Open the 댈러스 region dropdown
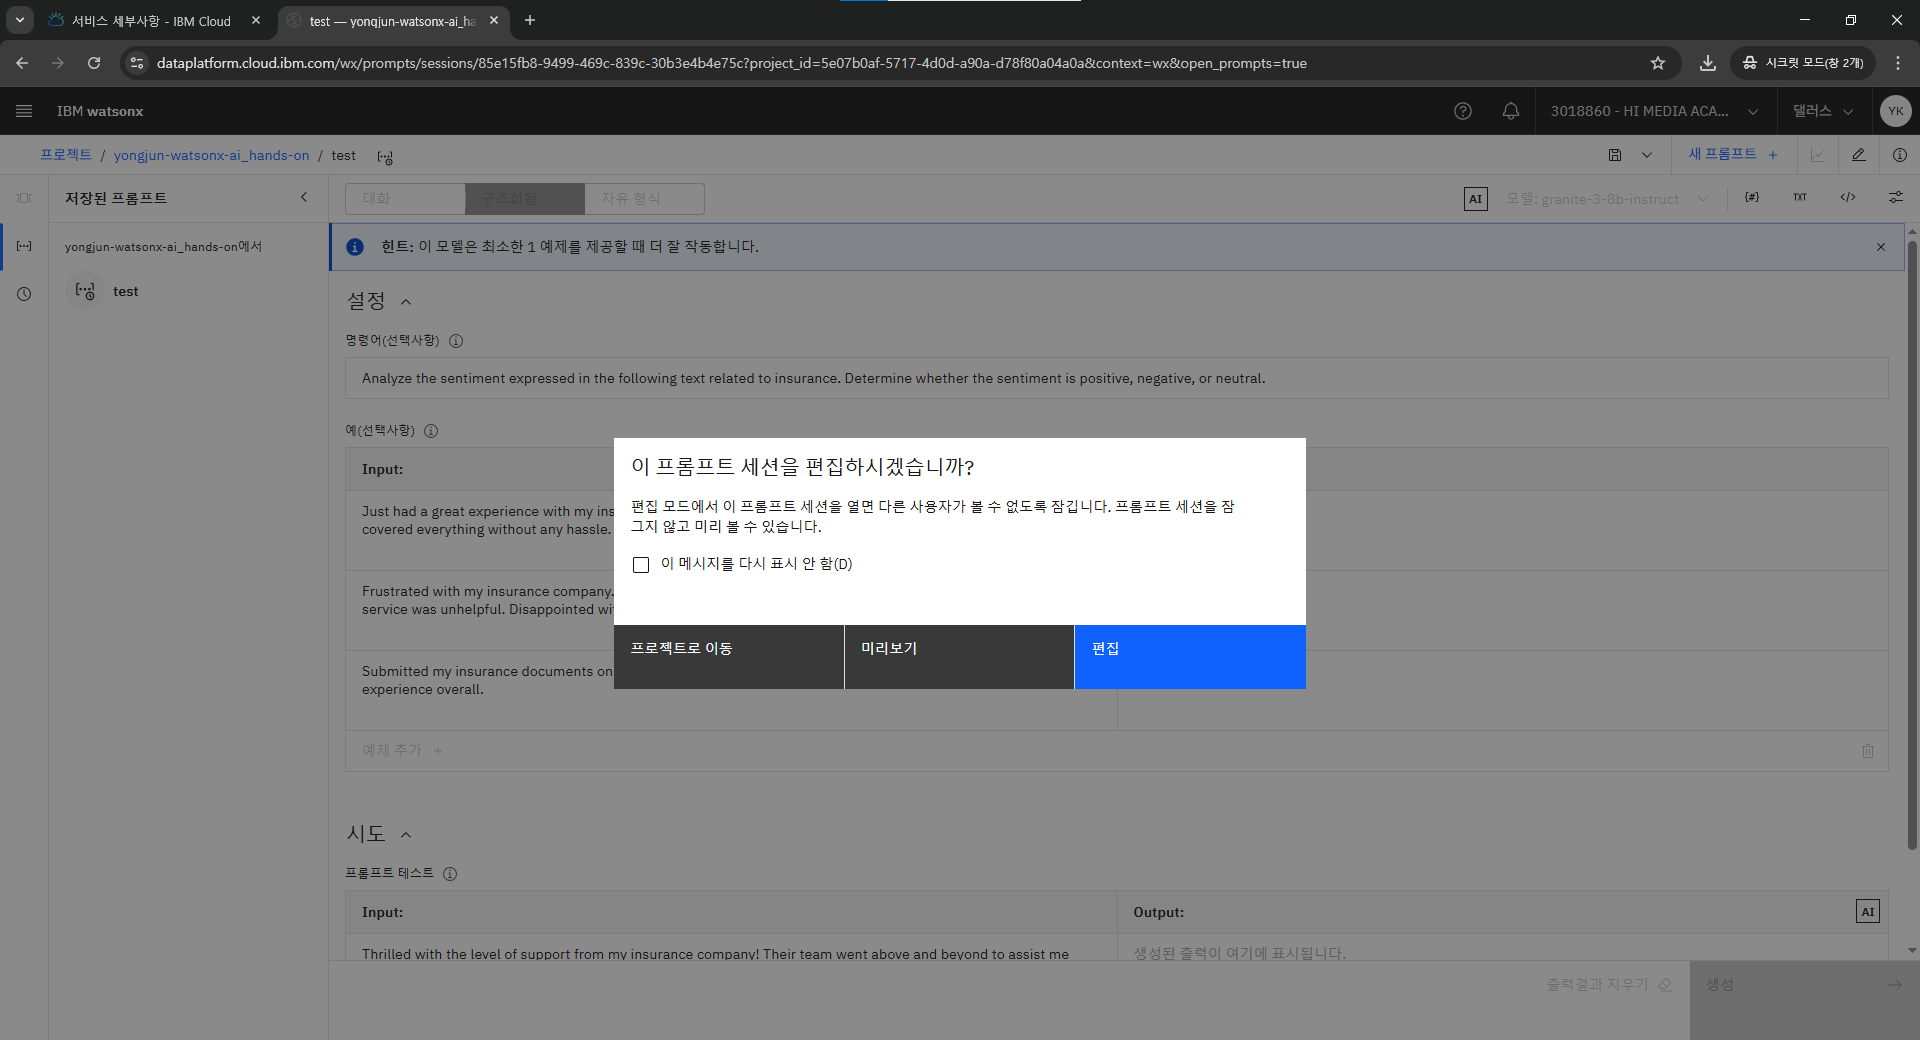The height and width of the screenshot is (1040, 1920). [x=1823, y=111]
